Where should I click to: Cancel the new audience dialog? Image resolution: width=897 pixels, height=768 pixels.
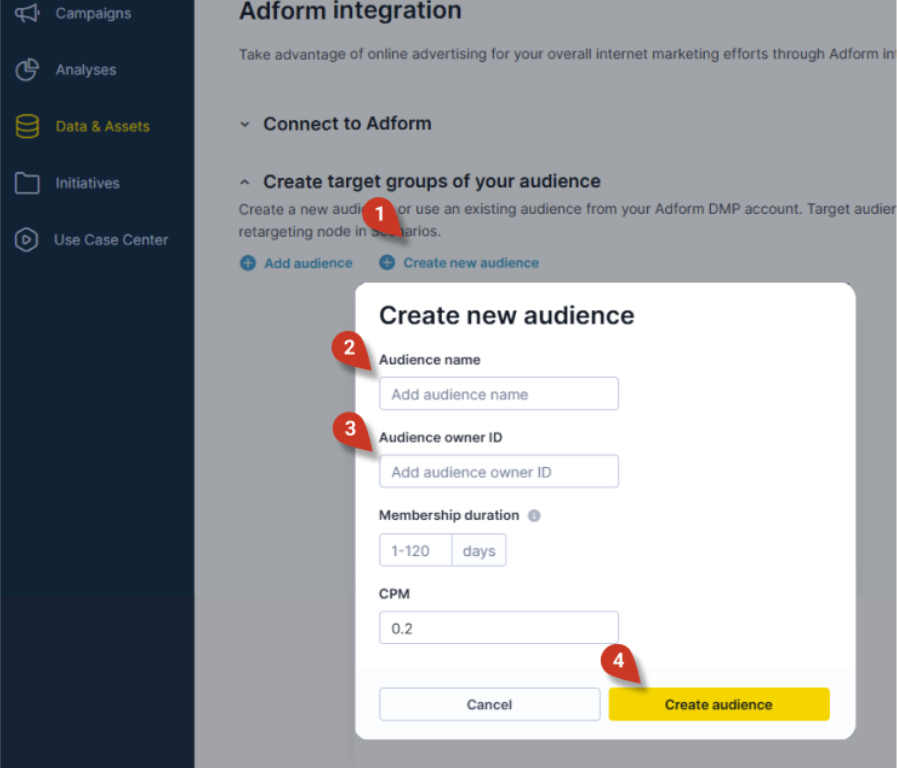coord(489,704)
